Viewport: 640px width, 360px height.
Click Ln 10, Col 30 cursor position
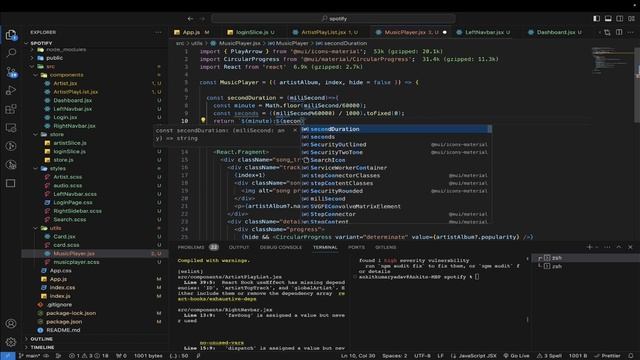(358, 356)
